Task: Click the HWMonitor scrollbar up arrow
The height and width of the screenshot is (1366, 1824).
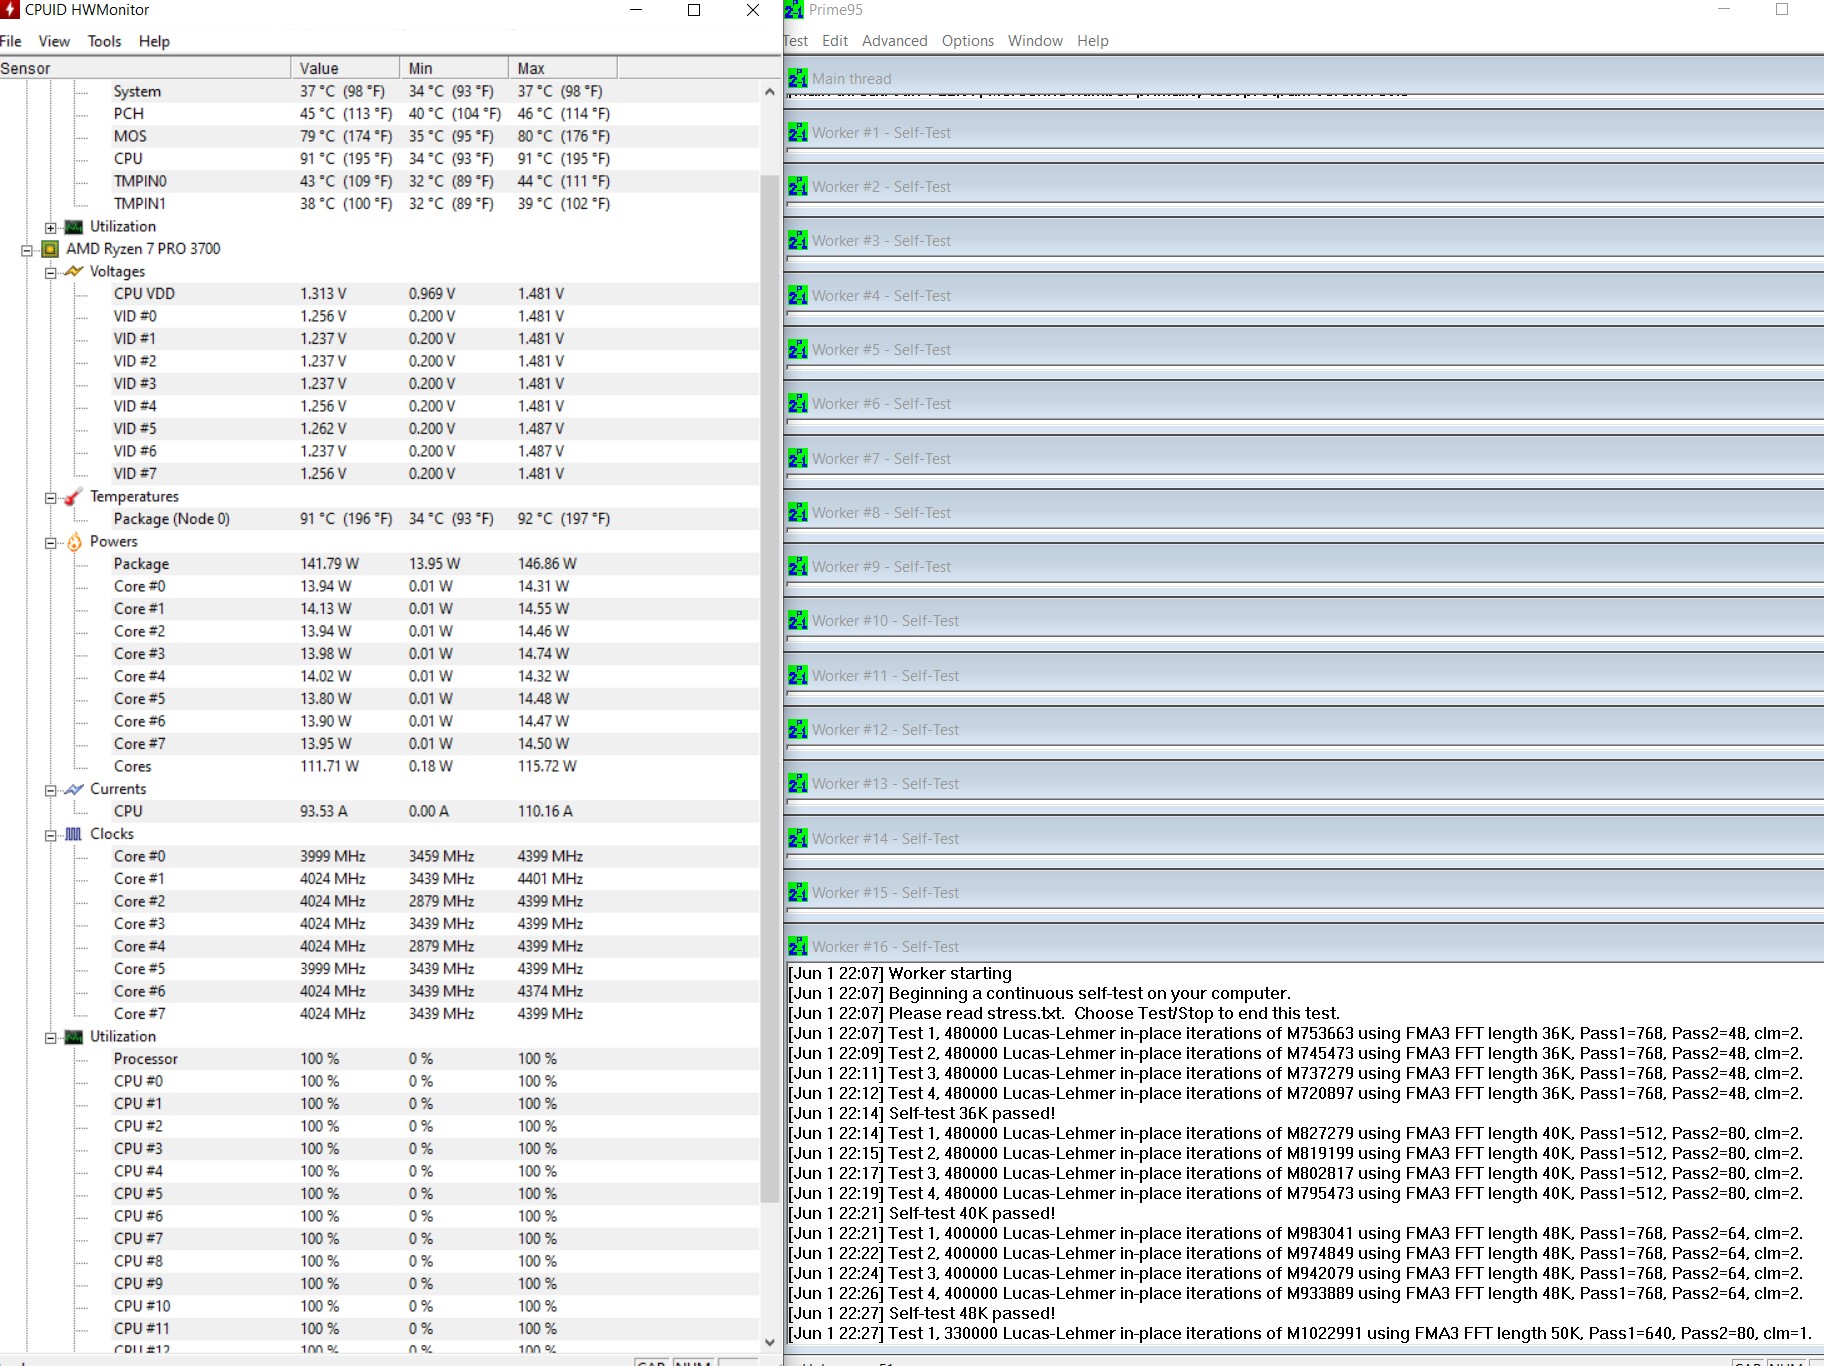Action: [769, 91]
